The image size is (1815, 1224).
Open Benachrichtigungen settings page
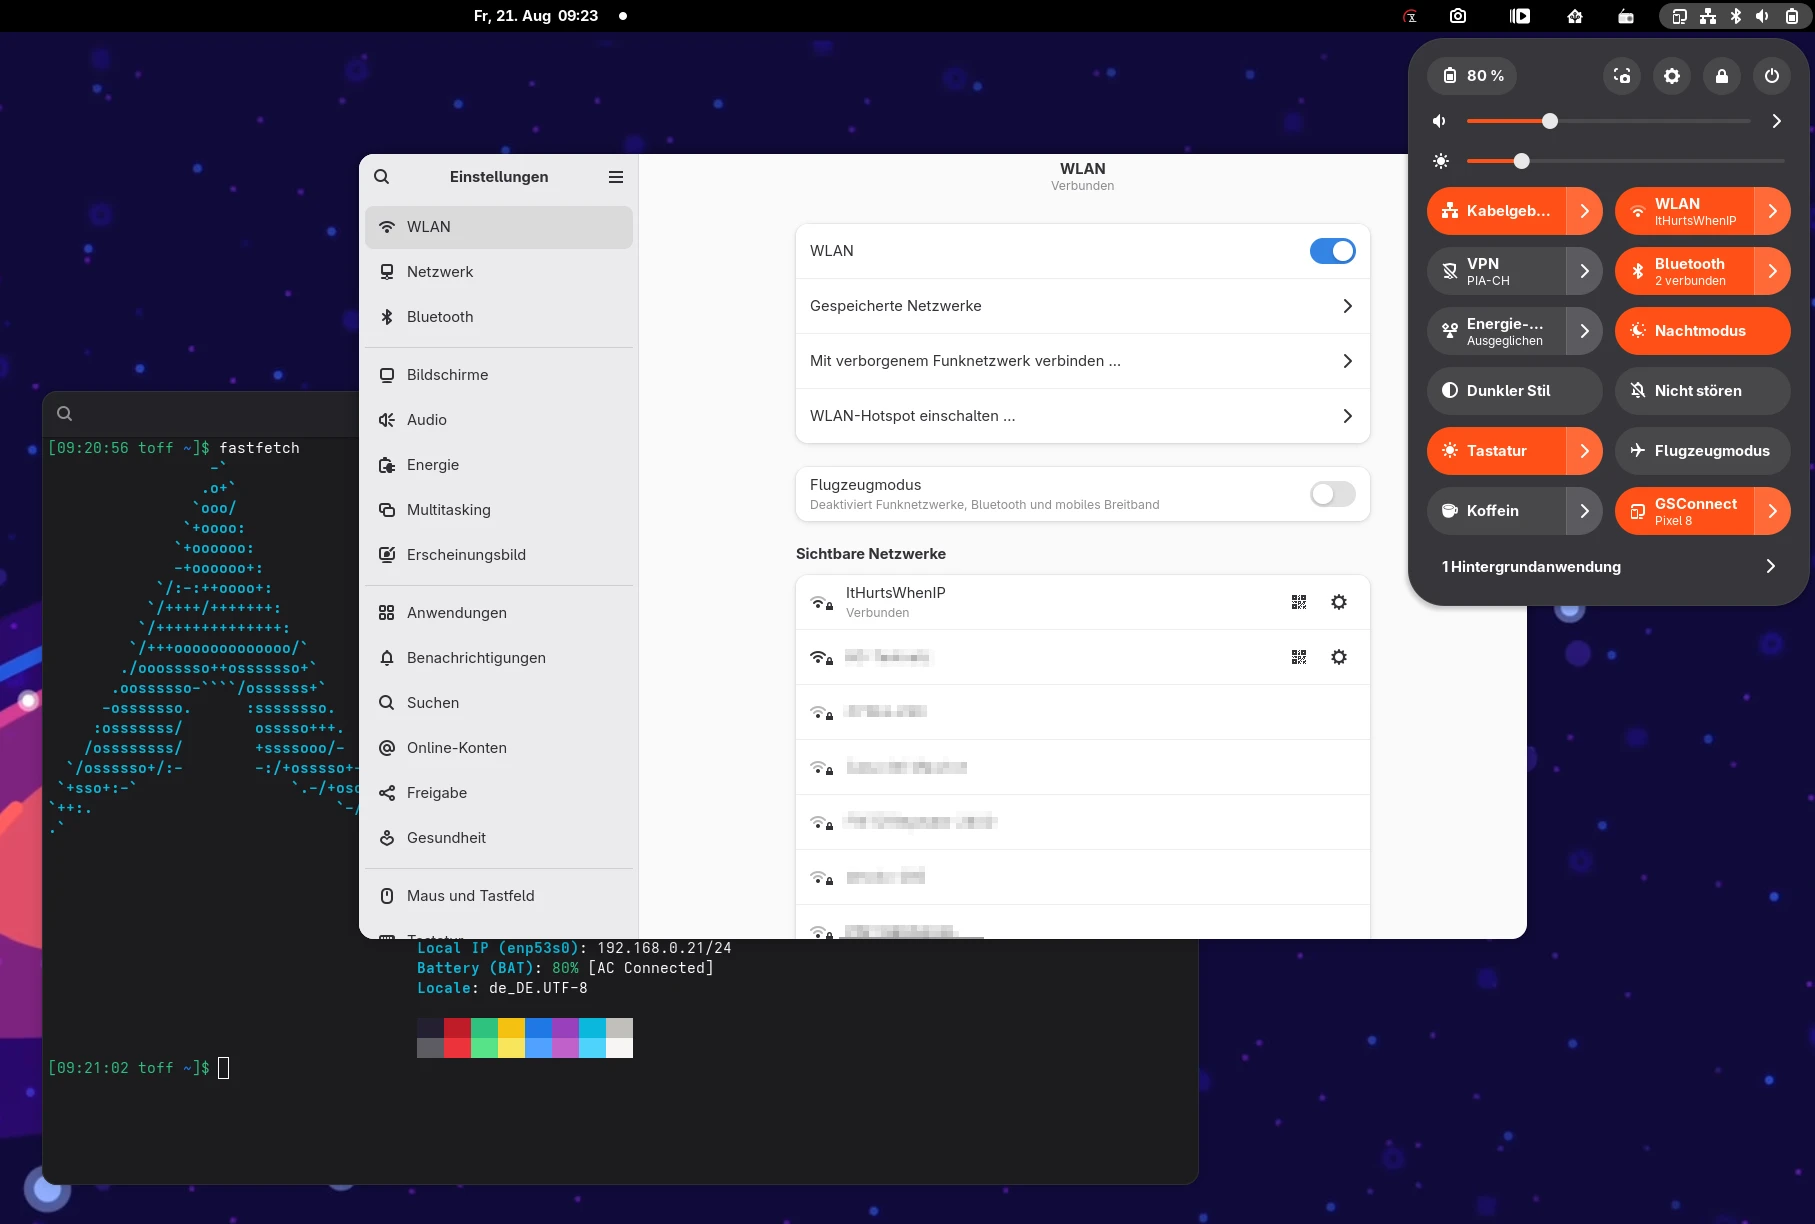[x=499, y=658]
